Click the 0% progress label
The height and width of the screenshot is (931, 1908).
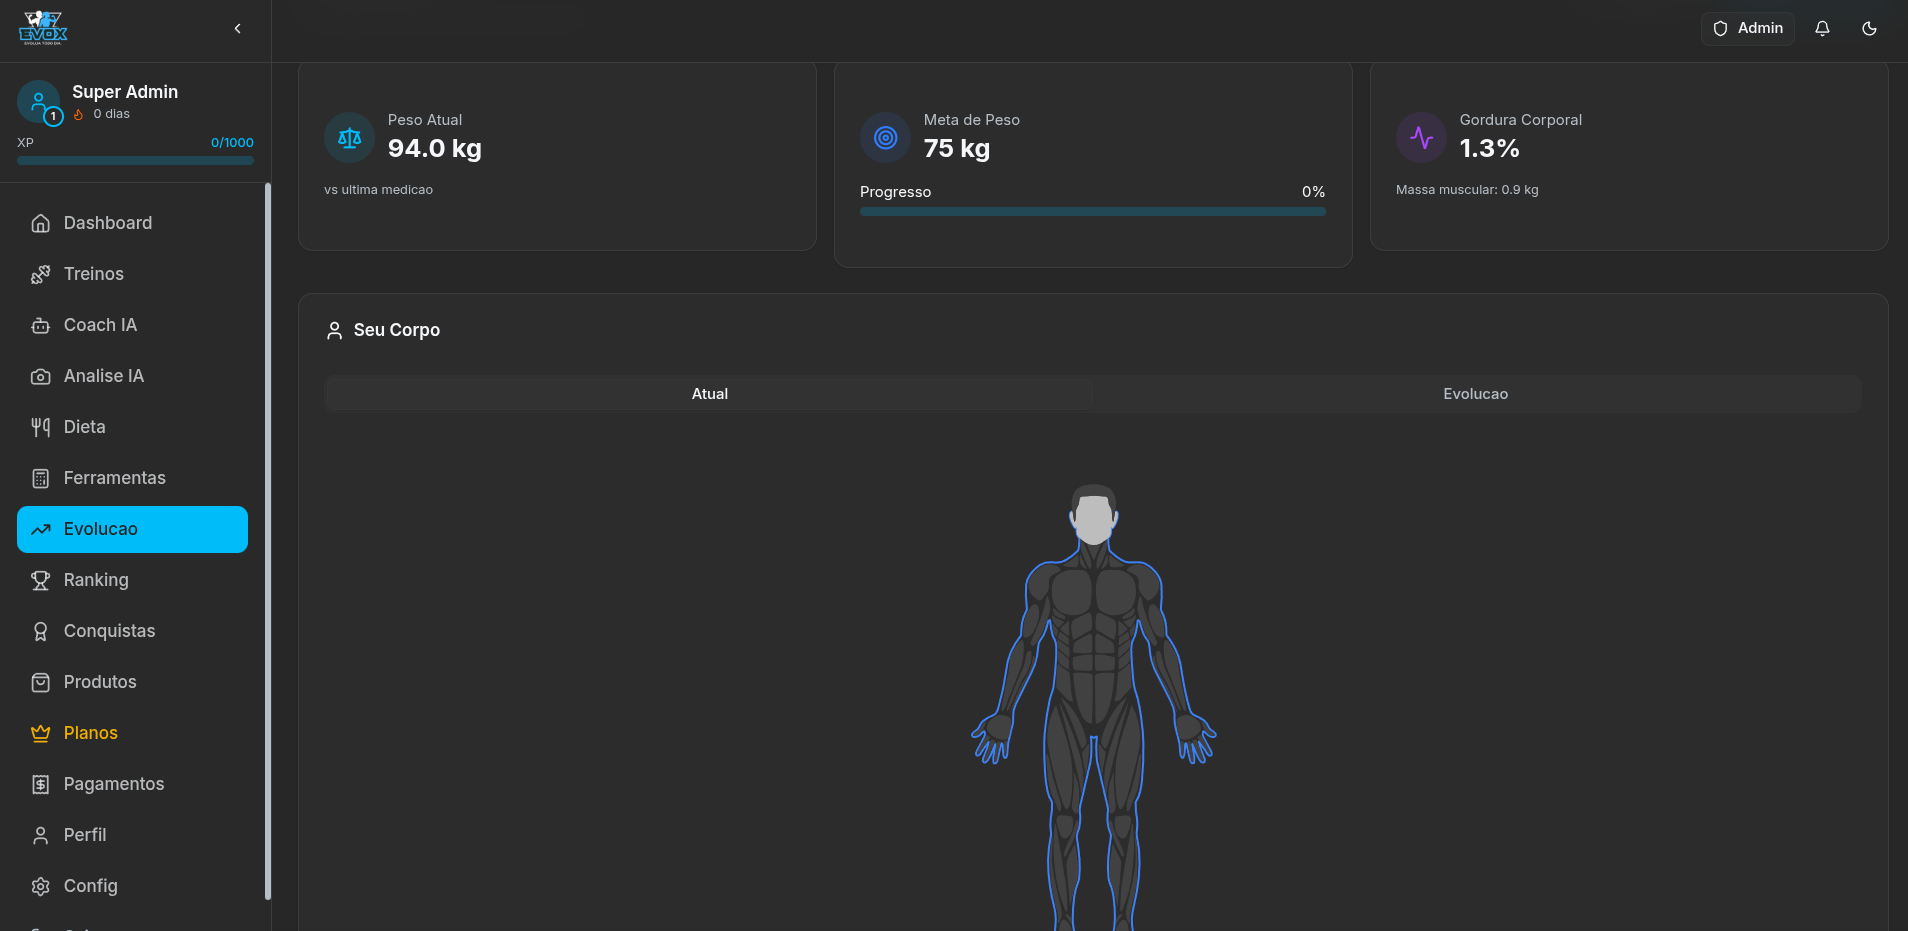point(1313,192)
